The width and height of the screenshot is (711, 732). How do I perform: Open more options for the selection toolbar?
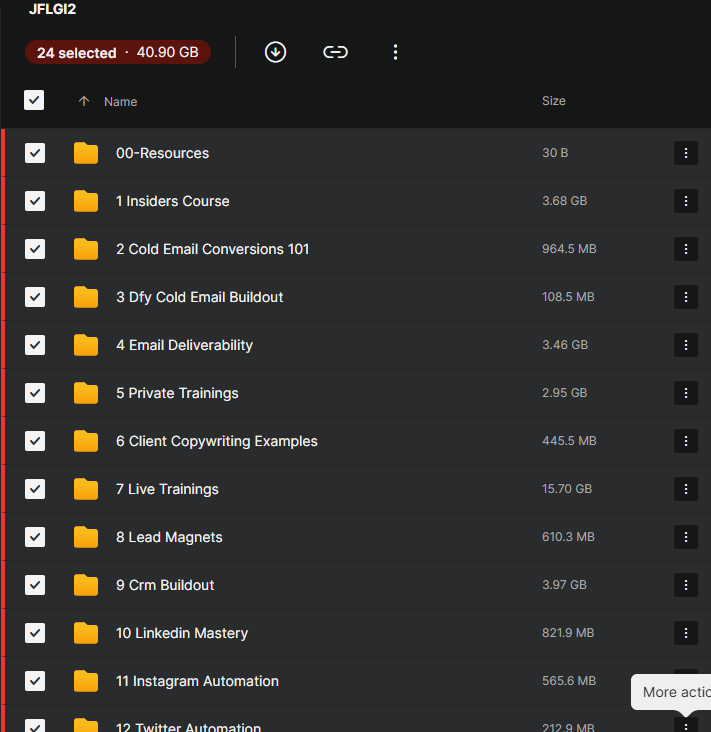(x=395, y=52)
